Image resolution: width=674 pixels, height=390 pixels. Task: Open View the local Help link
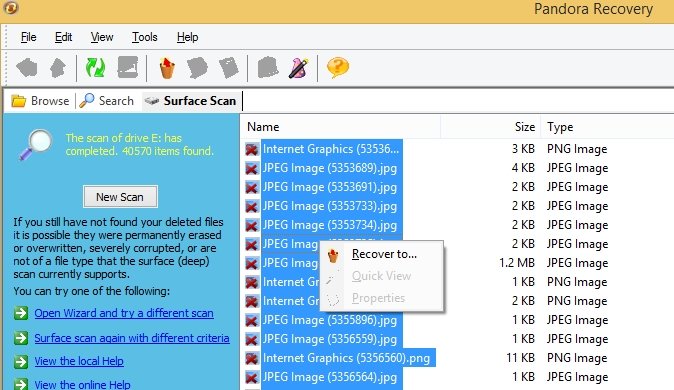[79, 361]
